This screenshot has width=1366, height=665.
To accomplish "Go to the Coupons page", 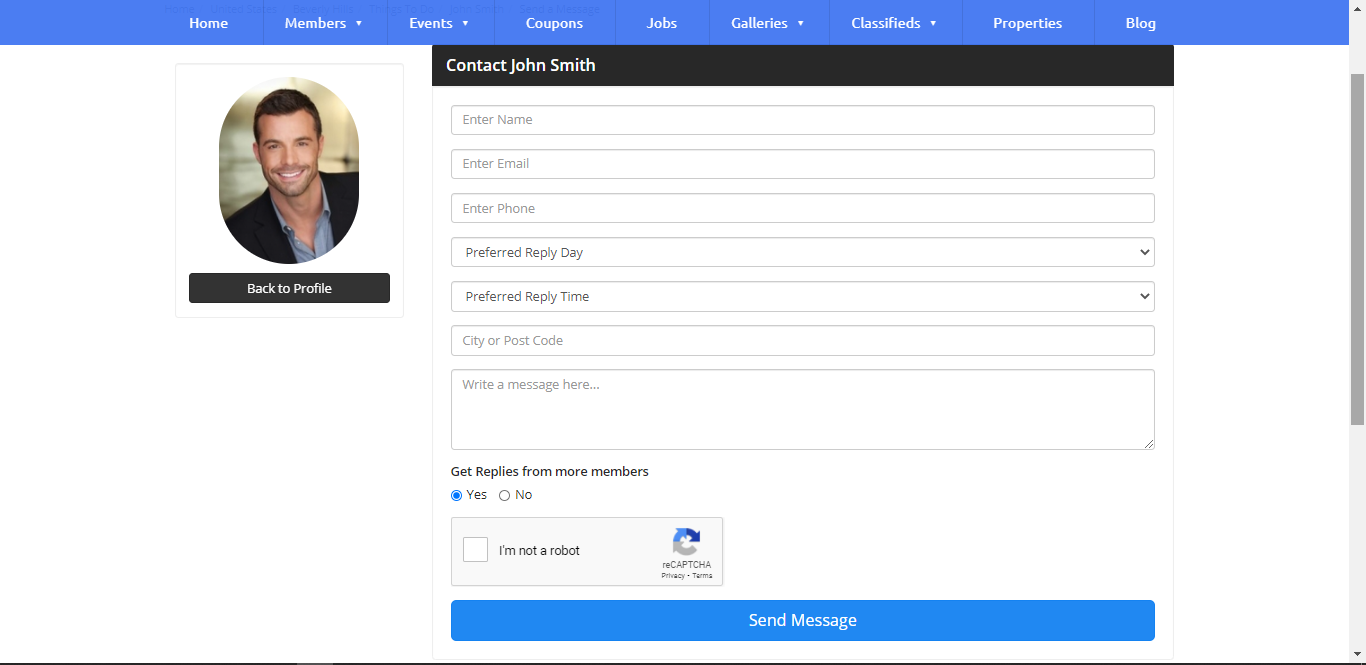I will coord(554,23).
